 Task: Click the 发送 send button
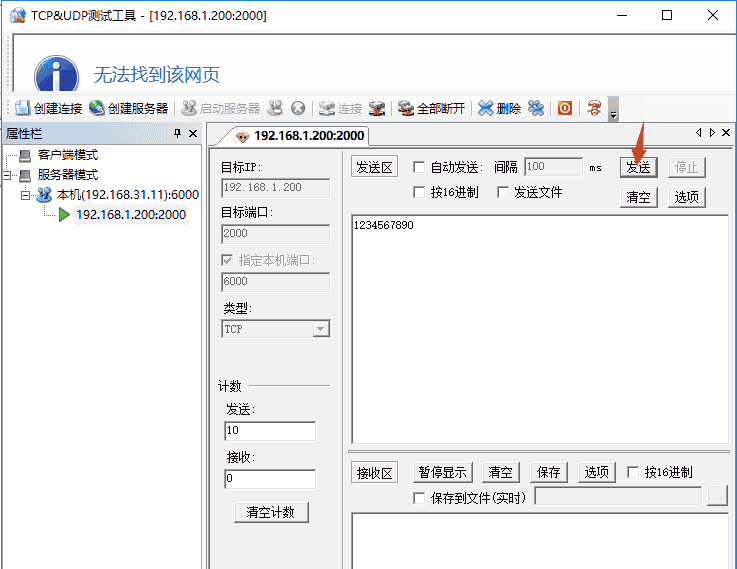click(x=638, y=167)
